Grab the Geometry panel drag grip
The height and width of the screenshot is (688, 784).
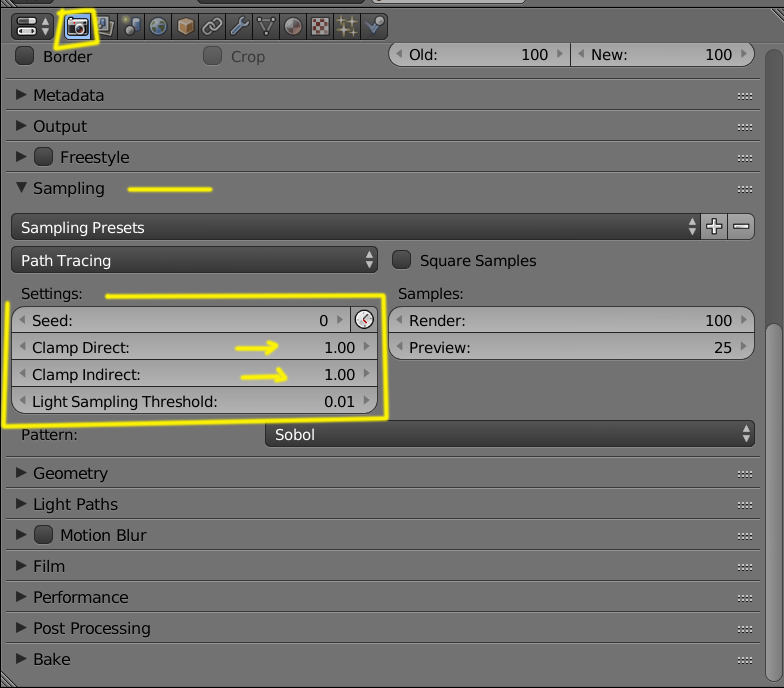(744, 474)
